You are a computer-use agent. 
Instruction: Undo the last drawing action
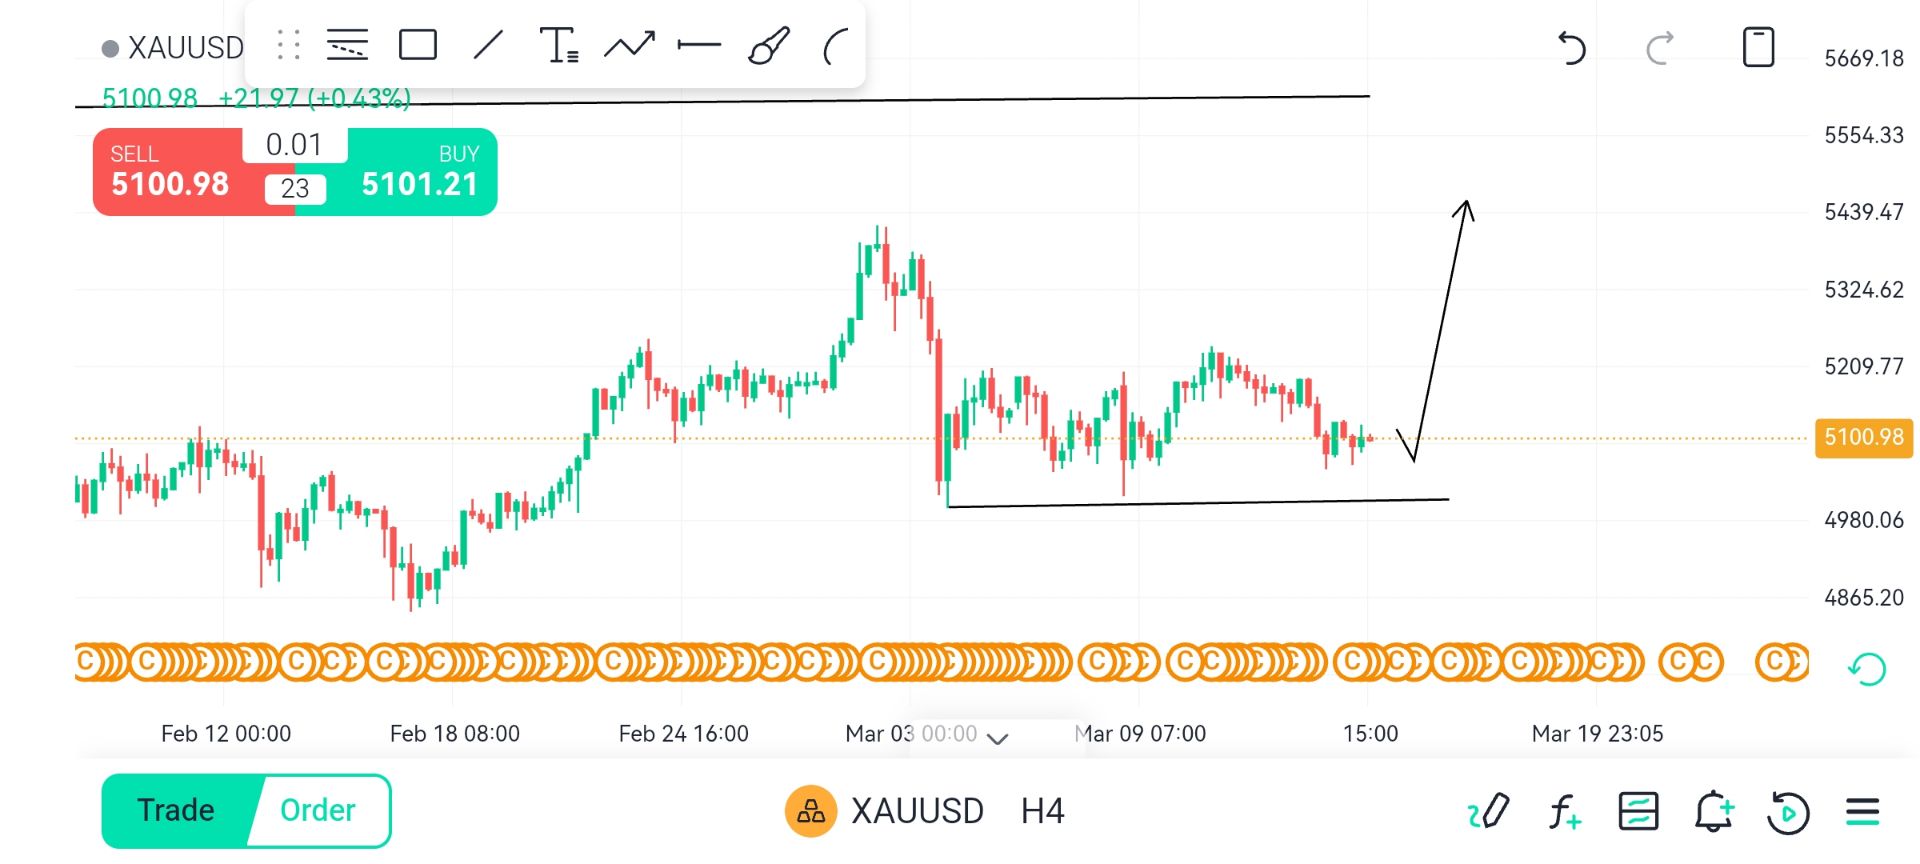pyautogui.click(x=1571, y=48)
